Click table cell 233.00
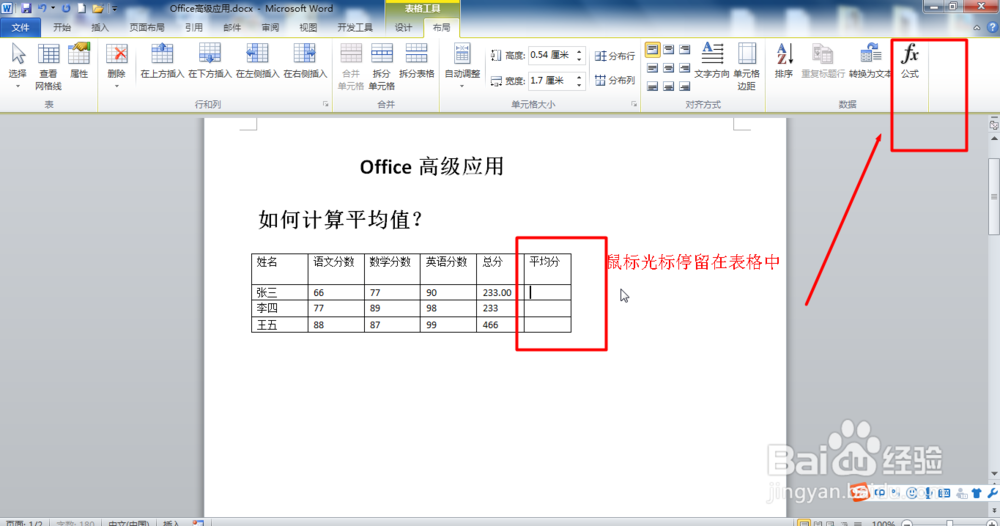 point(500,293)
